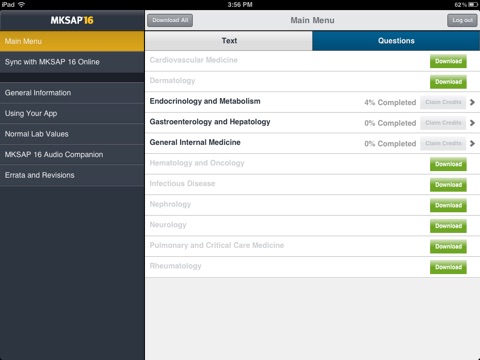
Task: Open Sync with MKSAP 16 Online
Action: click(x=72, y=62)
